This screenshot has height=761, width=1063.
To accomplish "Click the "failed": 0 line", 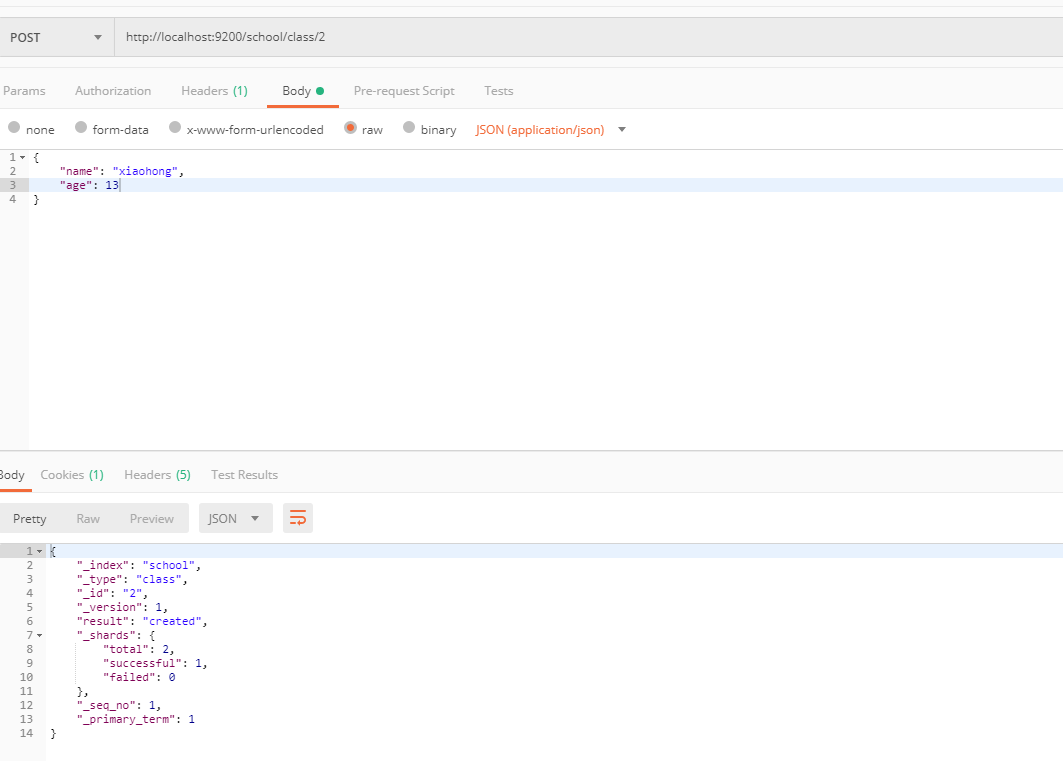I will click(139, 677).
